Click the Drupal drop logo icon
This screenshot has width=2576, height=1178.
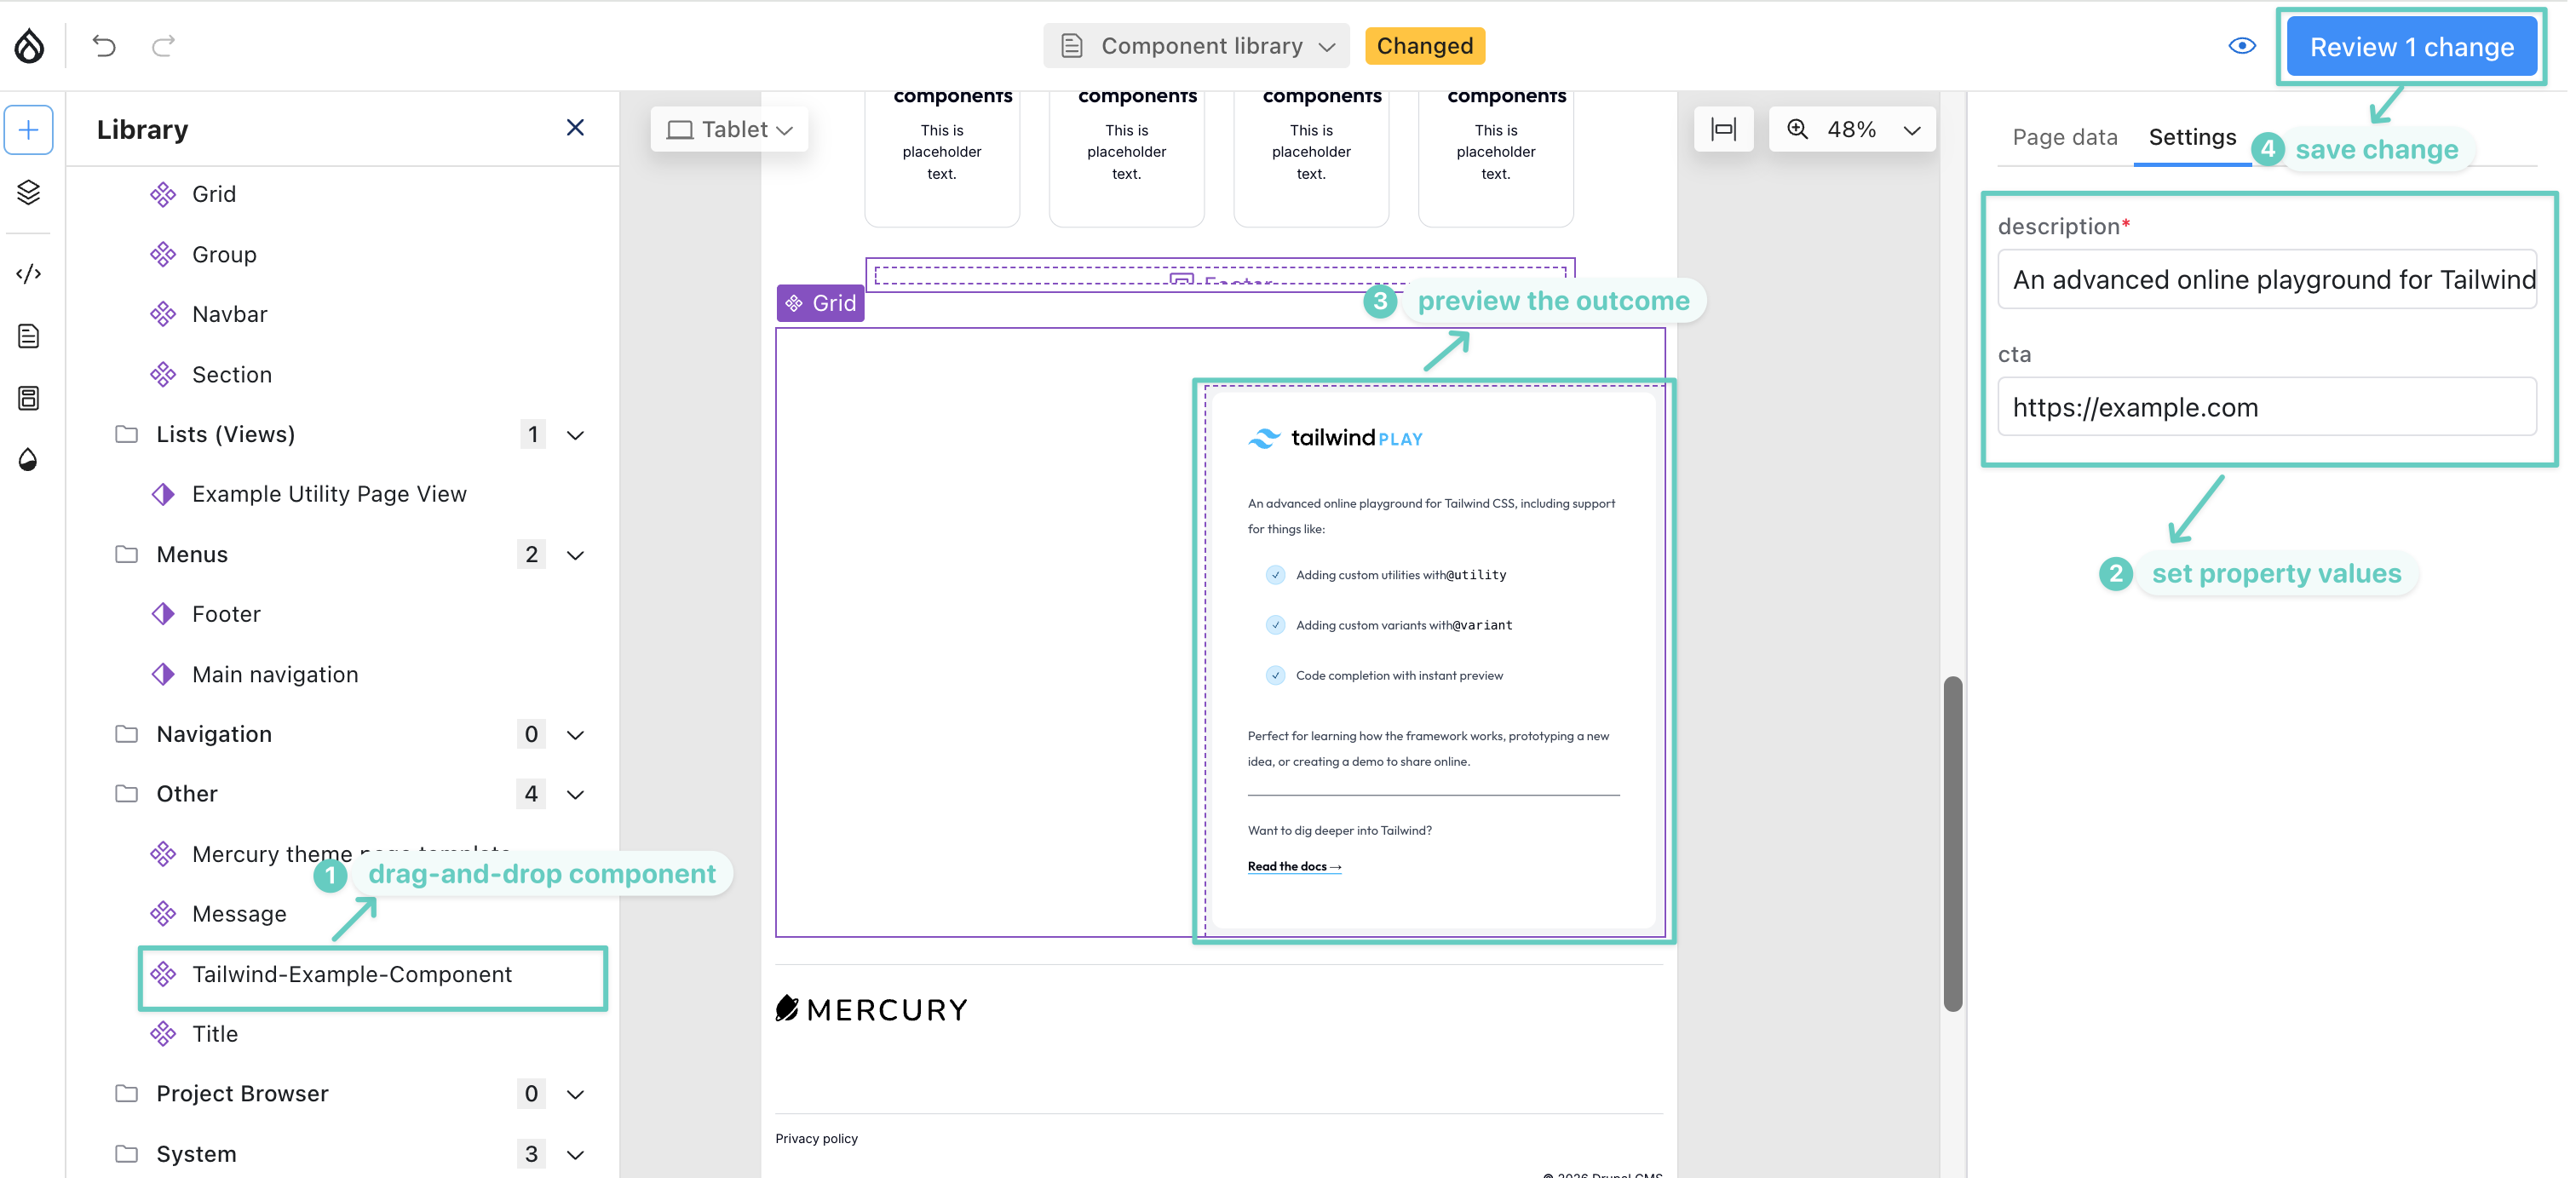30,46
